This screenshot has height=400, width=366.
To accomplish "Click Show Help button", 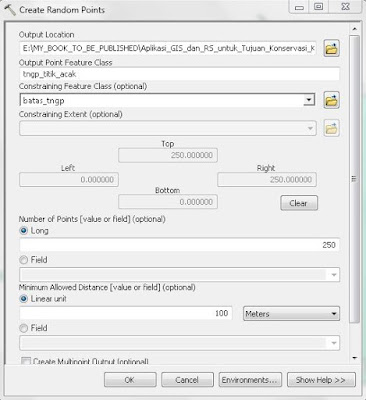I will coord(321,380).
